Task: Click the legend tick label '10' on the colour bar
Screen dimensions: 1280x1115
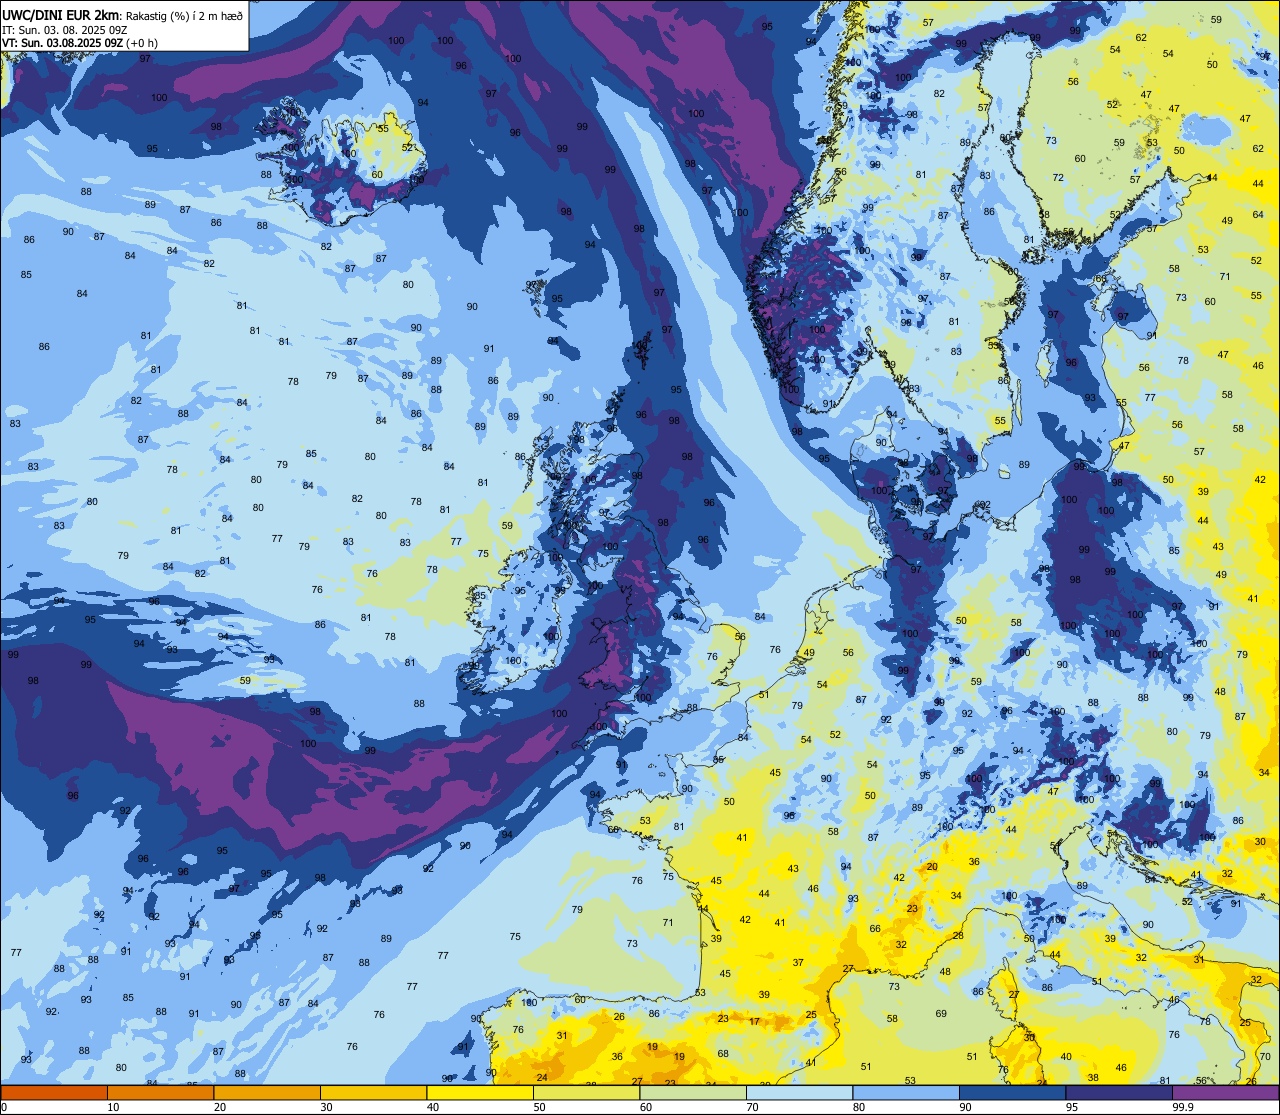Action: click(113, 1107)
